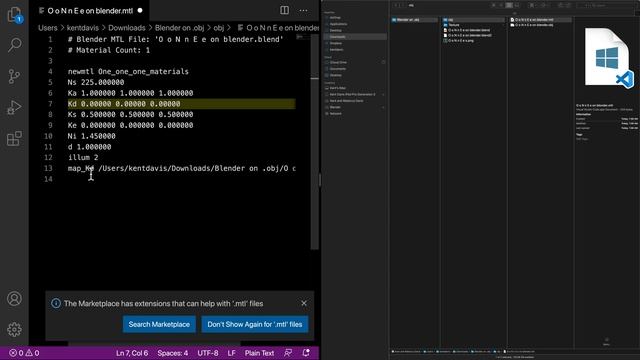
Task: Click line 'Ka 1.000000 1.000000 1.000000'
Action: coord(131,93)
